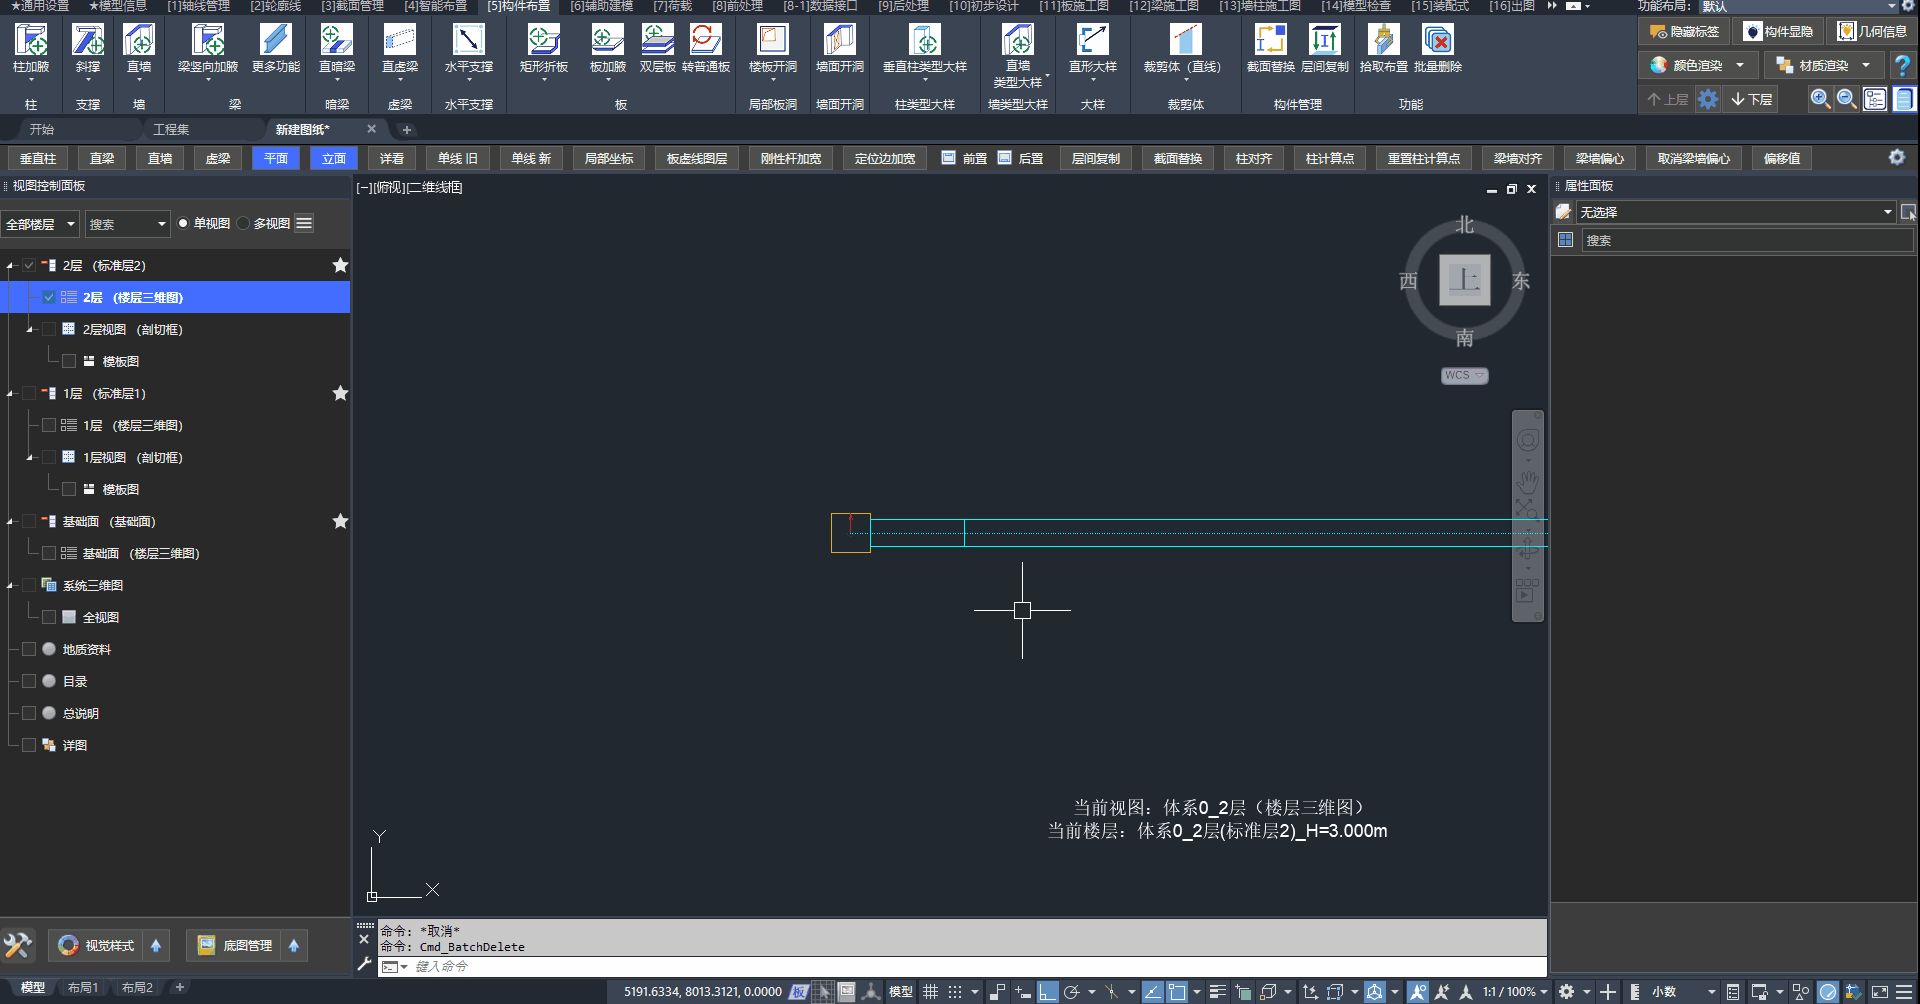Check the 全视图 checkbox
Screen dimensions: 1920x1004
click(49, 617)
